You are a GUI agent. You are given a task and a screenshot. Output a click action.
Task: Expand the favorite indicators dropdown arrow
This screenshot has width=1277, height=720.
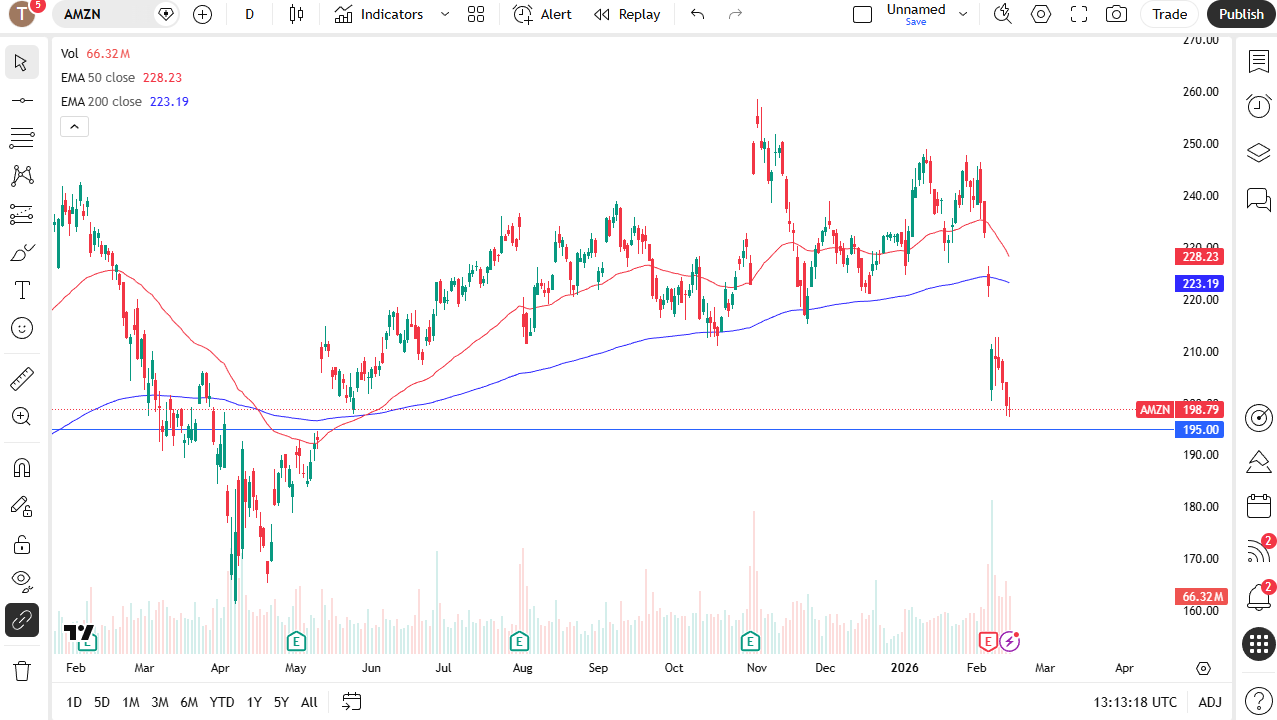pyautogui.click(x=445, y=14)
